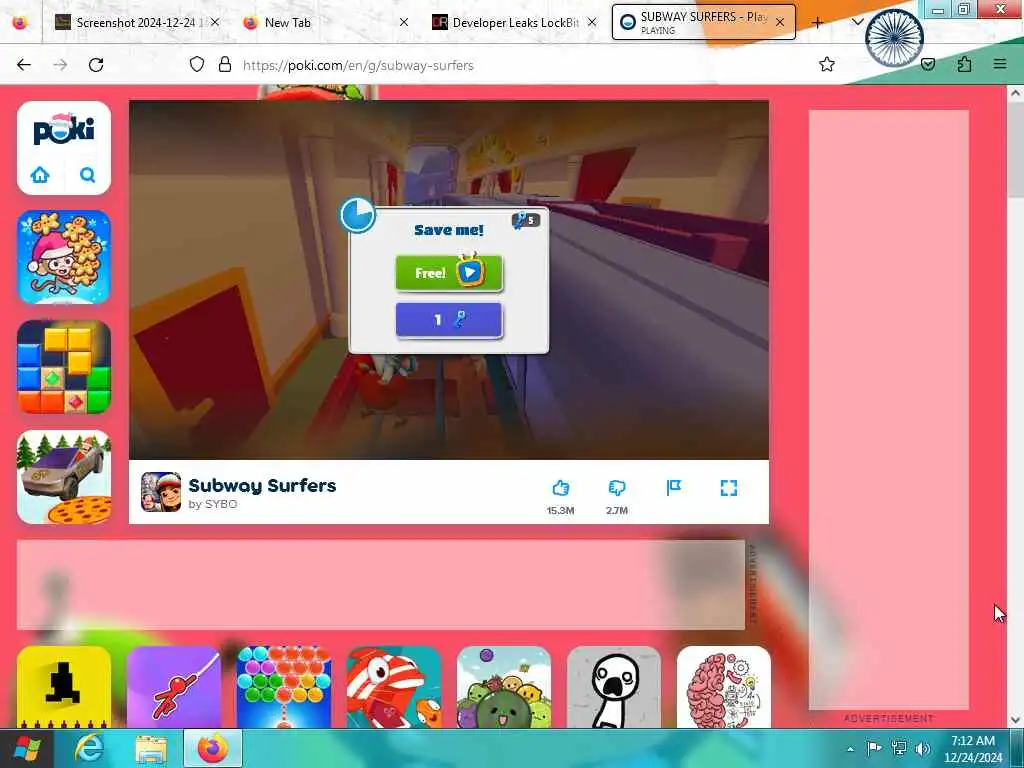Open the Pocket save icon
This screenshot has height=768, width=1024.
point(928,64)
